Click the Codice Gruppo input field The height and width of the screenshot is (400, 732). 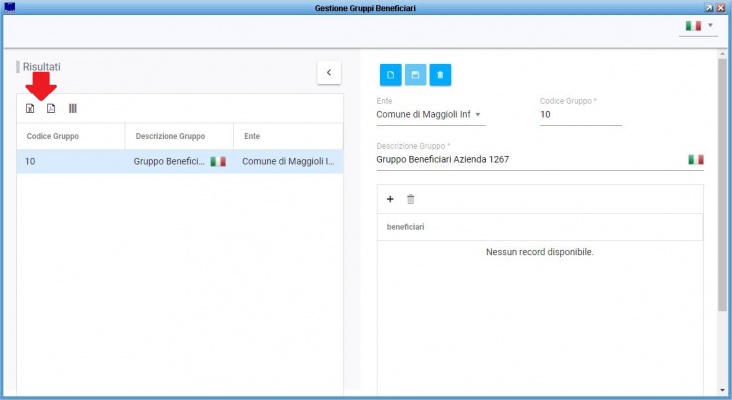[581, 114]
